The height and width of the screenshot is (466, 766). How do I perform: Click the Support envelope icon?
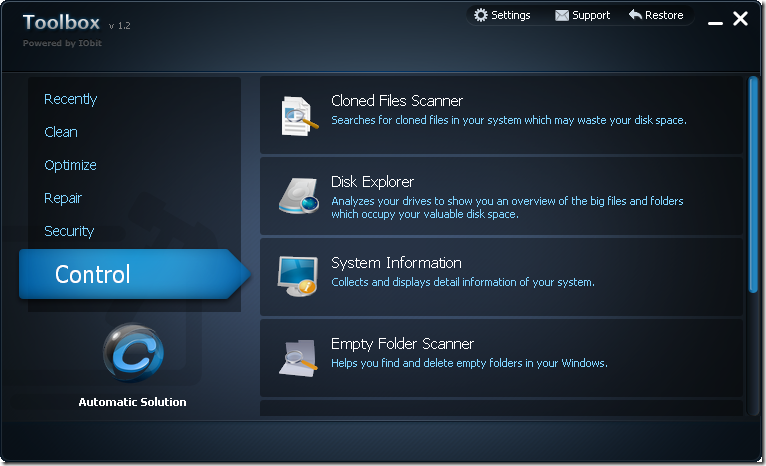[562, 16]
